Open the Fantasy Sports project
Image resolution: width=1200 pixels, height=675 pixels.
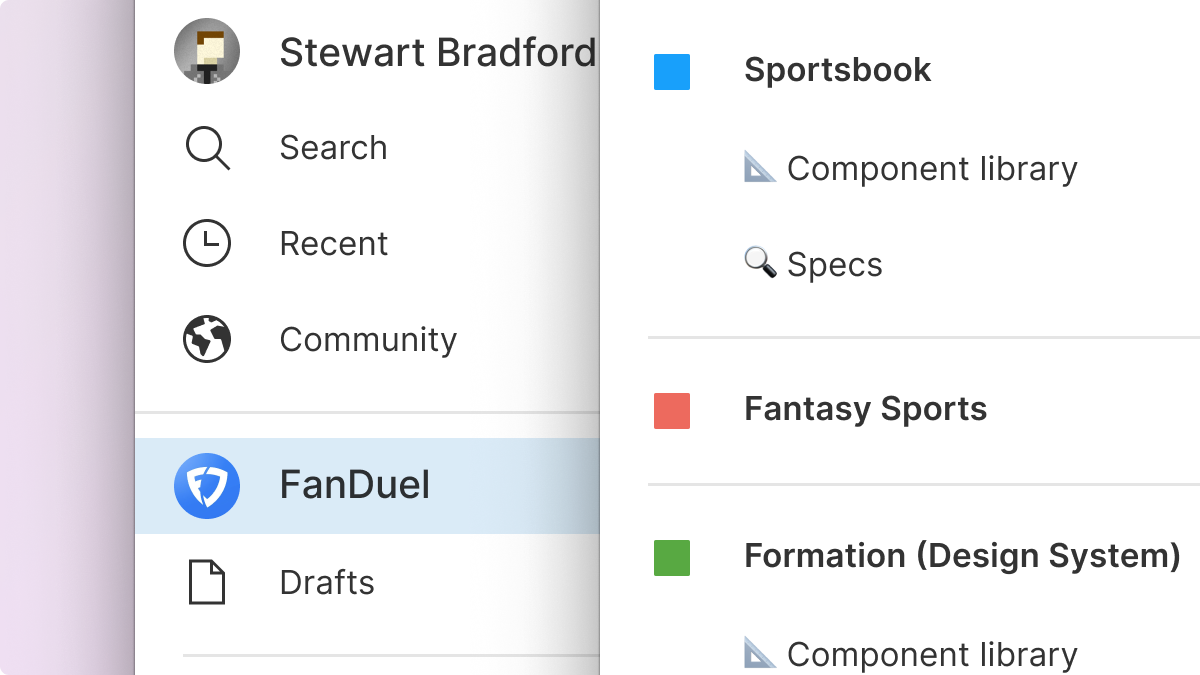point(865,409)
